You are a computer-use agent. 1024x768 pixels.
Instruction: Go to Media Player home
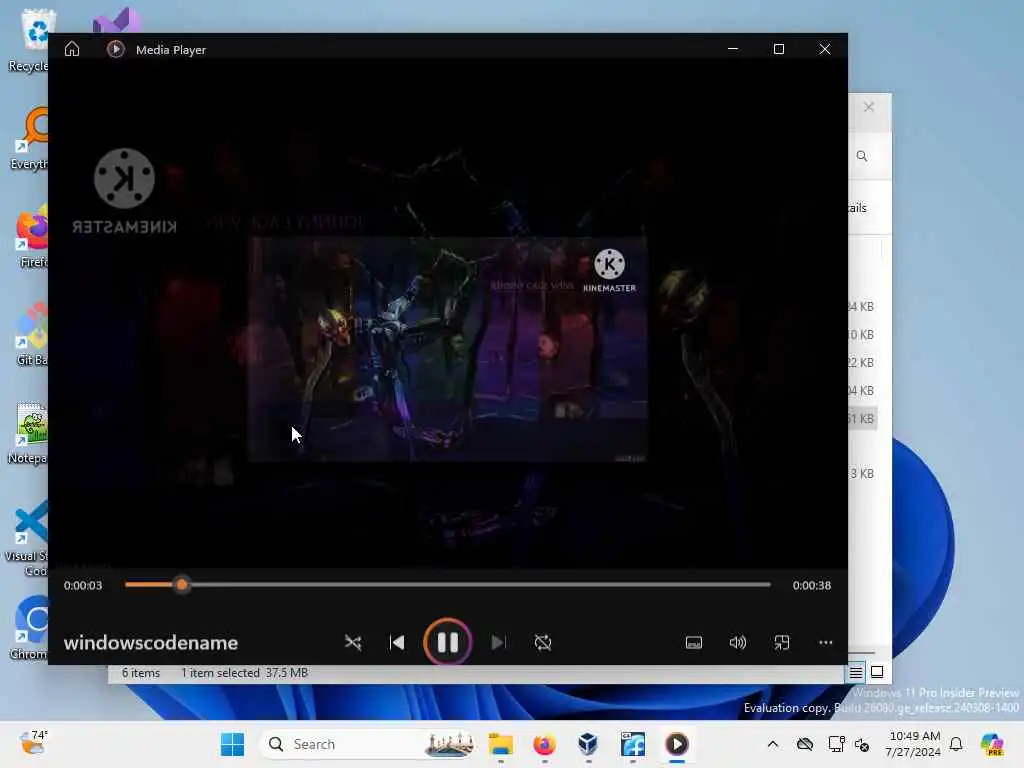(72, 50)
